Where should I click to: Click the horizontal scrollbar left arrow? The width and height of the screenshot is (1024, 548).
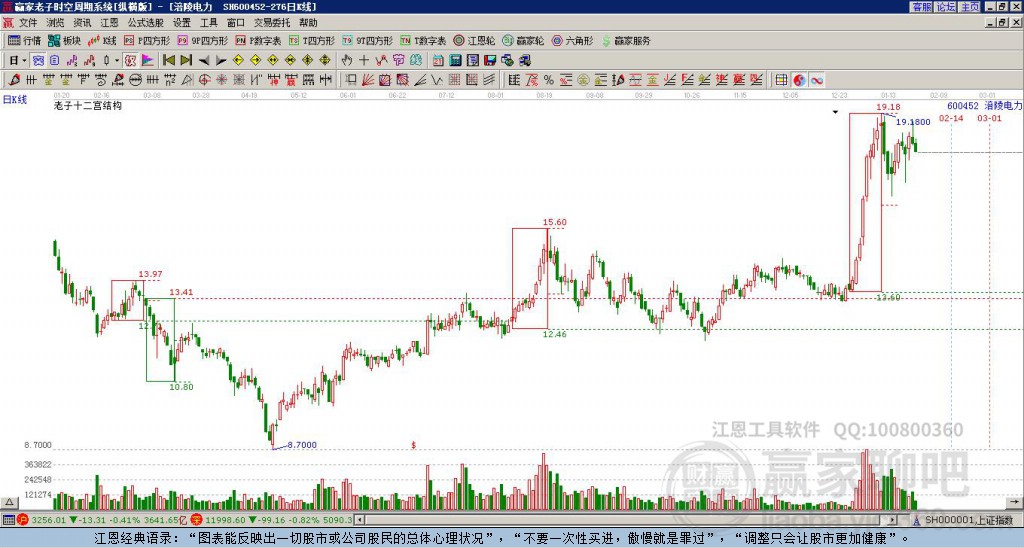click(359, 520)
